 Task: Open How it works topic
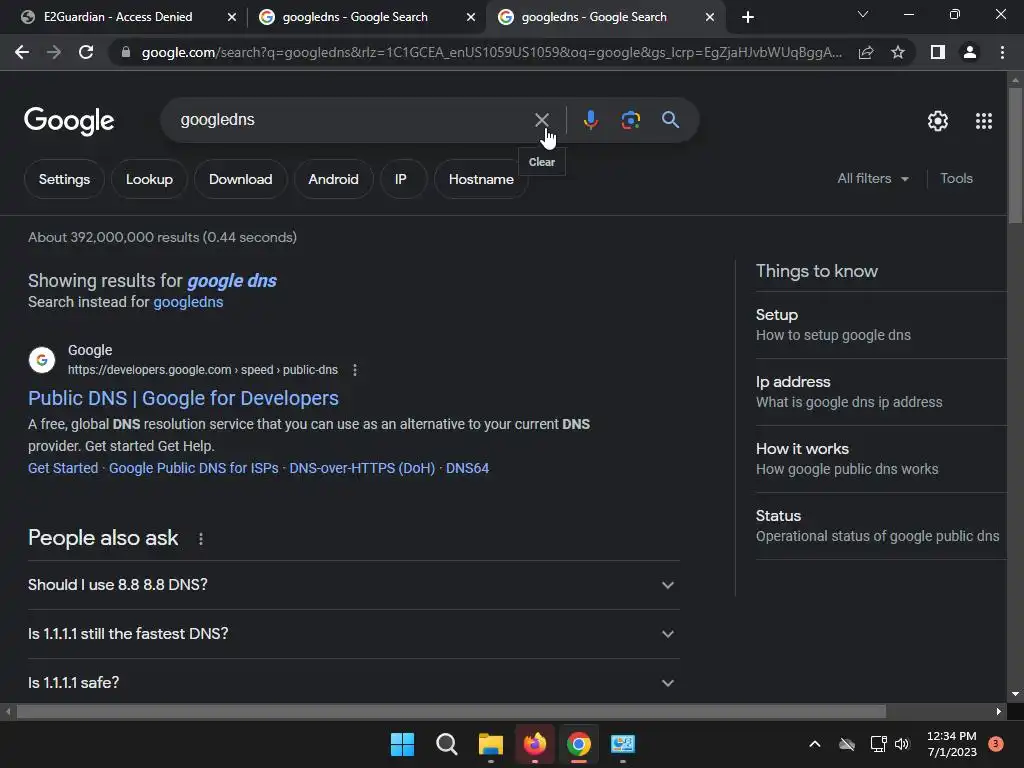click(x=880, y=458)
